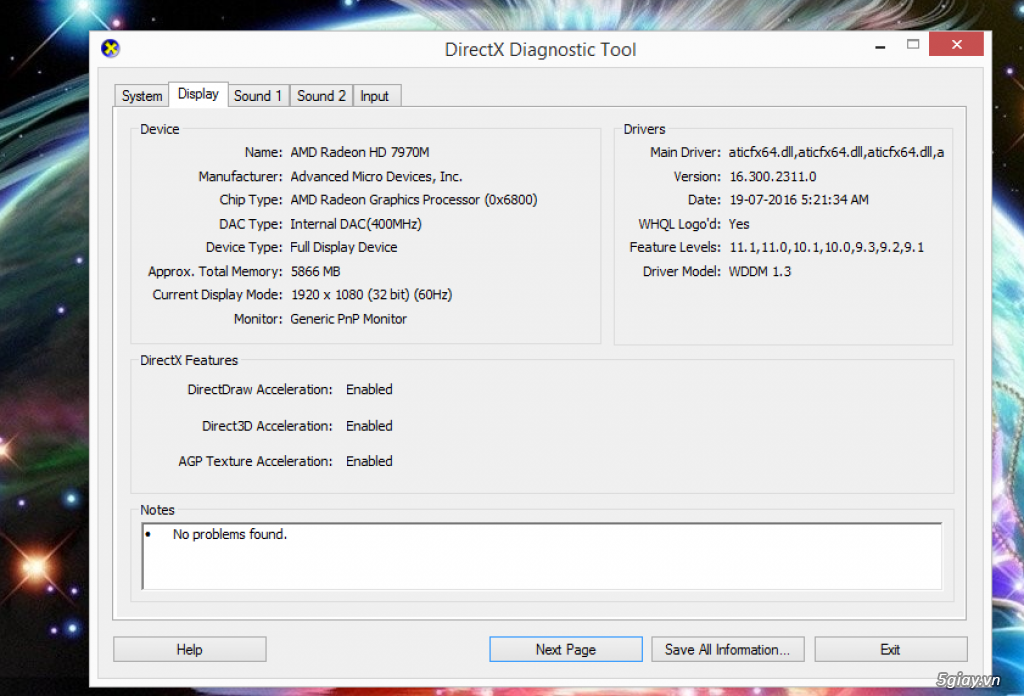The height and width of the screenshot is (696, 1024).
Task: Click the driver version 16.300.2311.0 value
Action: 772,176
